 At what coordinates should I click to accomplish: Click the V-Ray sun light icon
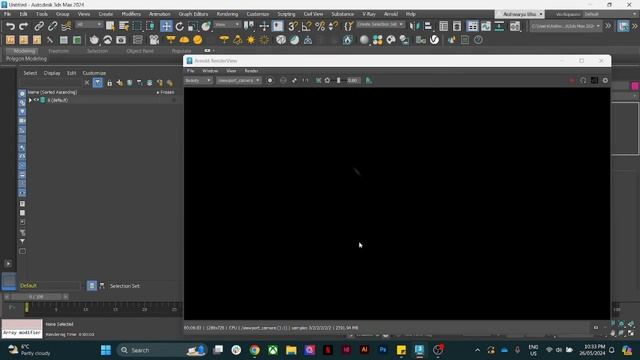pyautogui.click(x=251, y=40)
